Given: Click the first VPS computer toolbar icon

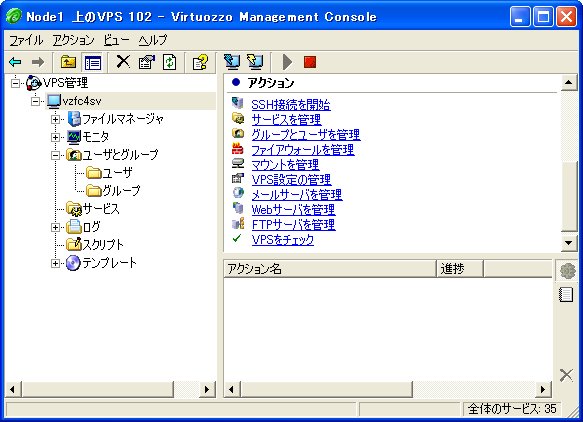Looking at the screenshot, I should pos(232,62).
